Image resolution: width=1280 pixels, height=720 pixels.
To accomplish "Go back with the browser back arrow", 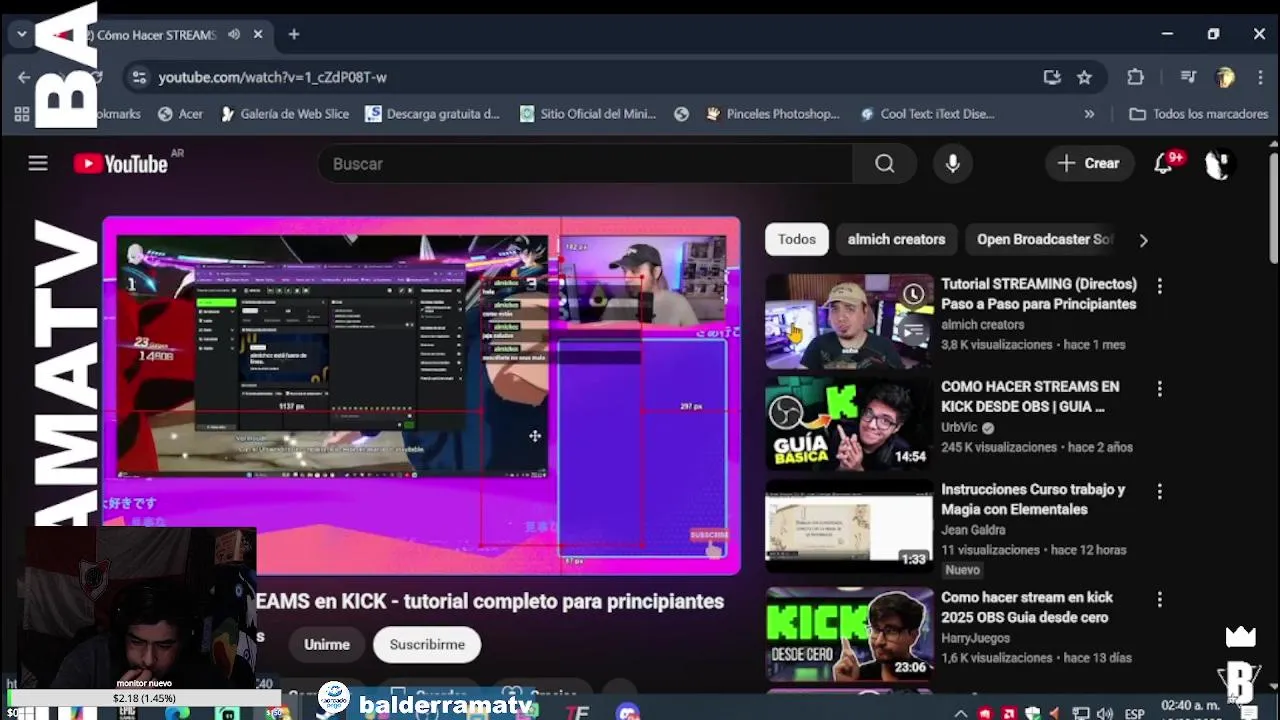I will coord(24,77).
